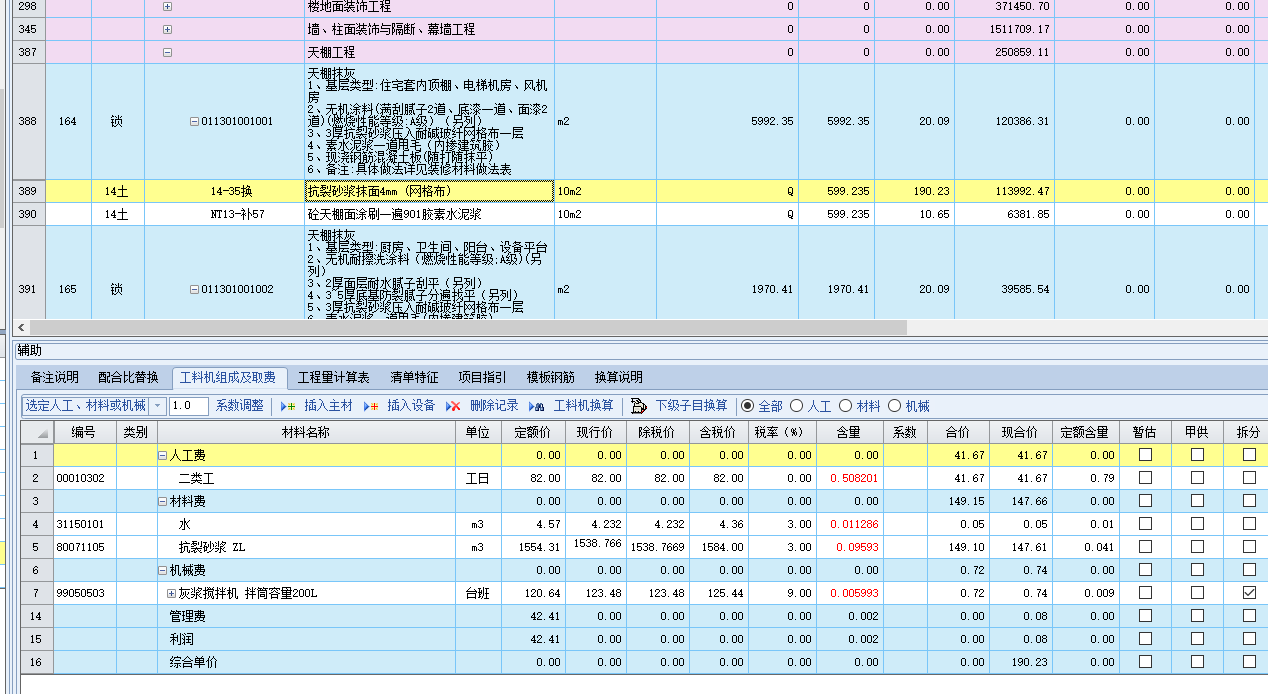
Task: Click the 1538.766 现行价 value
Action: point(599,543)
